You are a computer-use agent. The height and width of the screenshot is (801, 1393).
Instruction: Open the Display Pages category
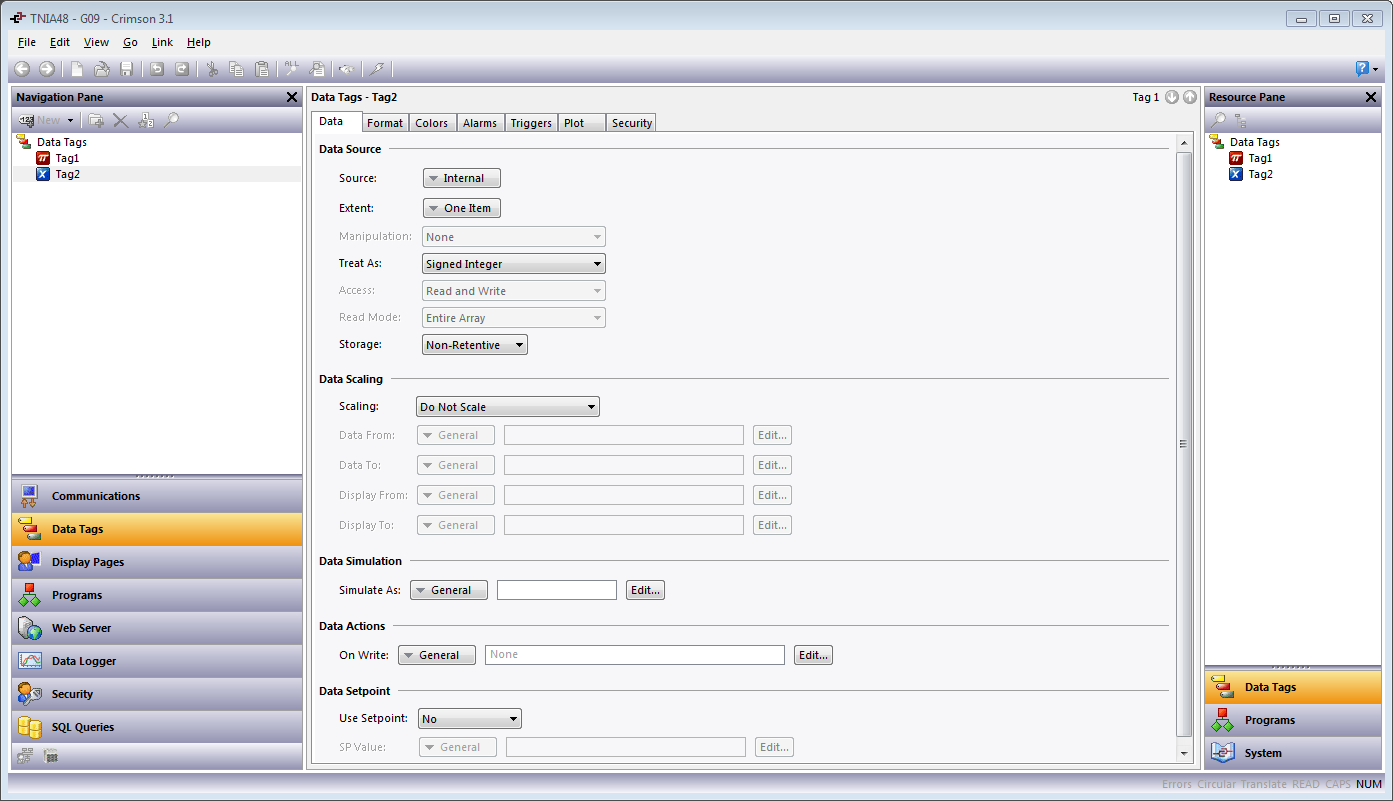tap(157, 562)
